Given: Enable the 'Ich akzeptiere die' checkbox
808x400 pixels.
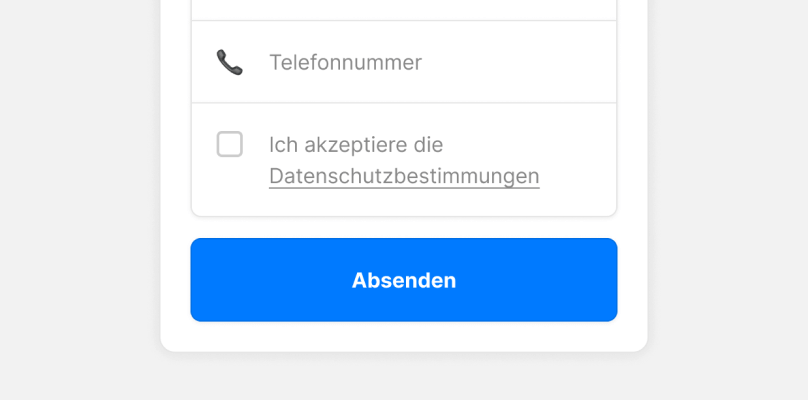Looking at the screenshot, I should [229, 144].
